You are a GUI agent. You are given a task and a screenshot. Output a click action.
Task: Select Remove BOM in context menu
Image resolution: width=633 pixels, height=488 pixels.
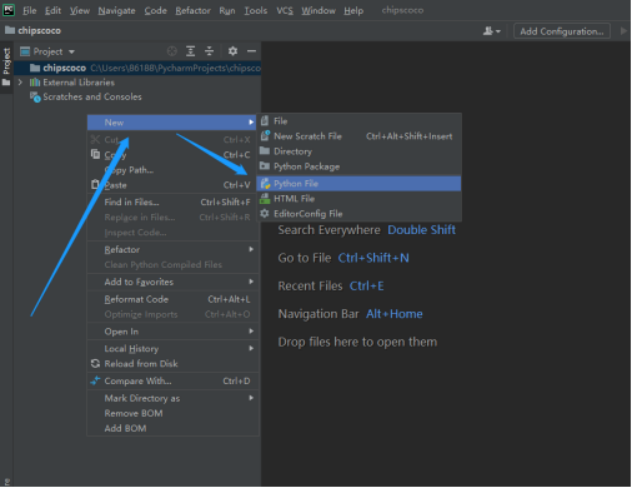(x=173, y=413)
